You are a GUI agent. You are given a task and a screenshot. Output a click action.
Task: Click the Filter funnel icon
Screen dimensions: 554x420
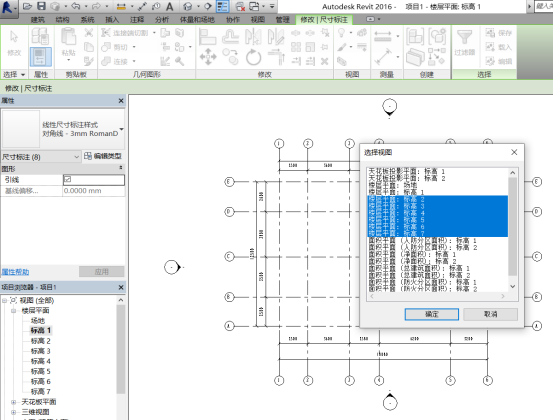click(x=464, y=37)
